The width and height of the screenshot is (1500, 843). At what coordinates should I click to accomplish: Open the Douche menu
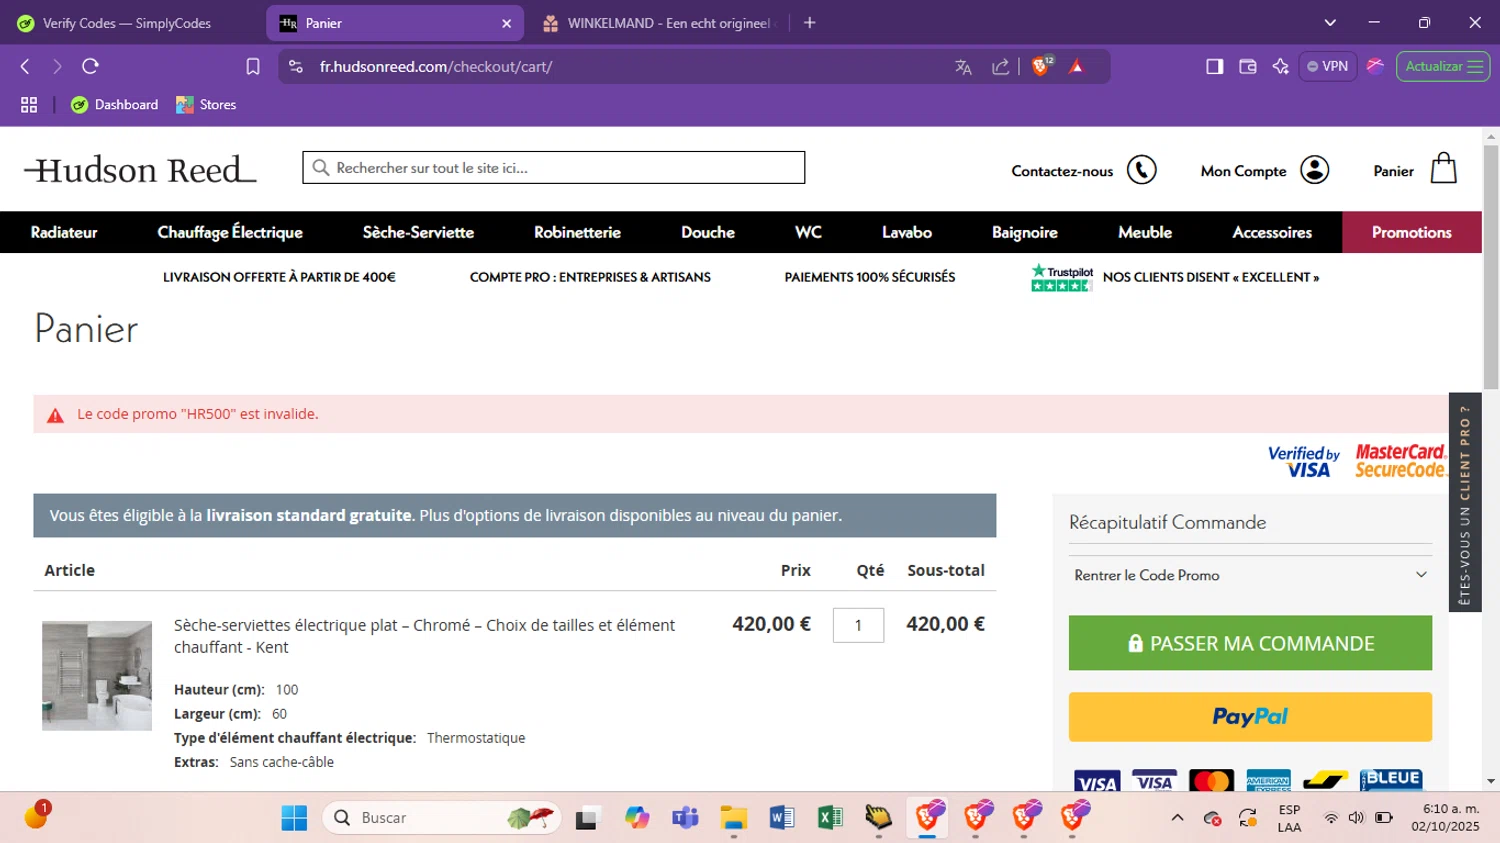[x=708, y=232]
